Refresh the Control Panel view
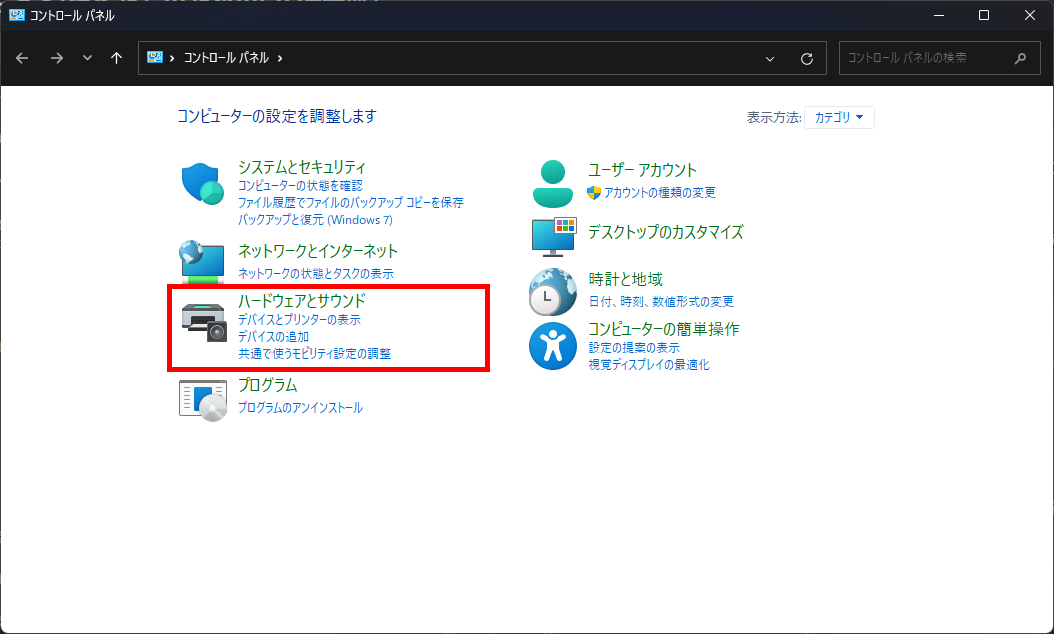 (806, 58)
